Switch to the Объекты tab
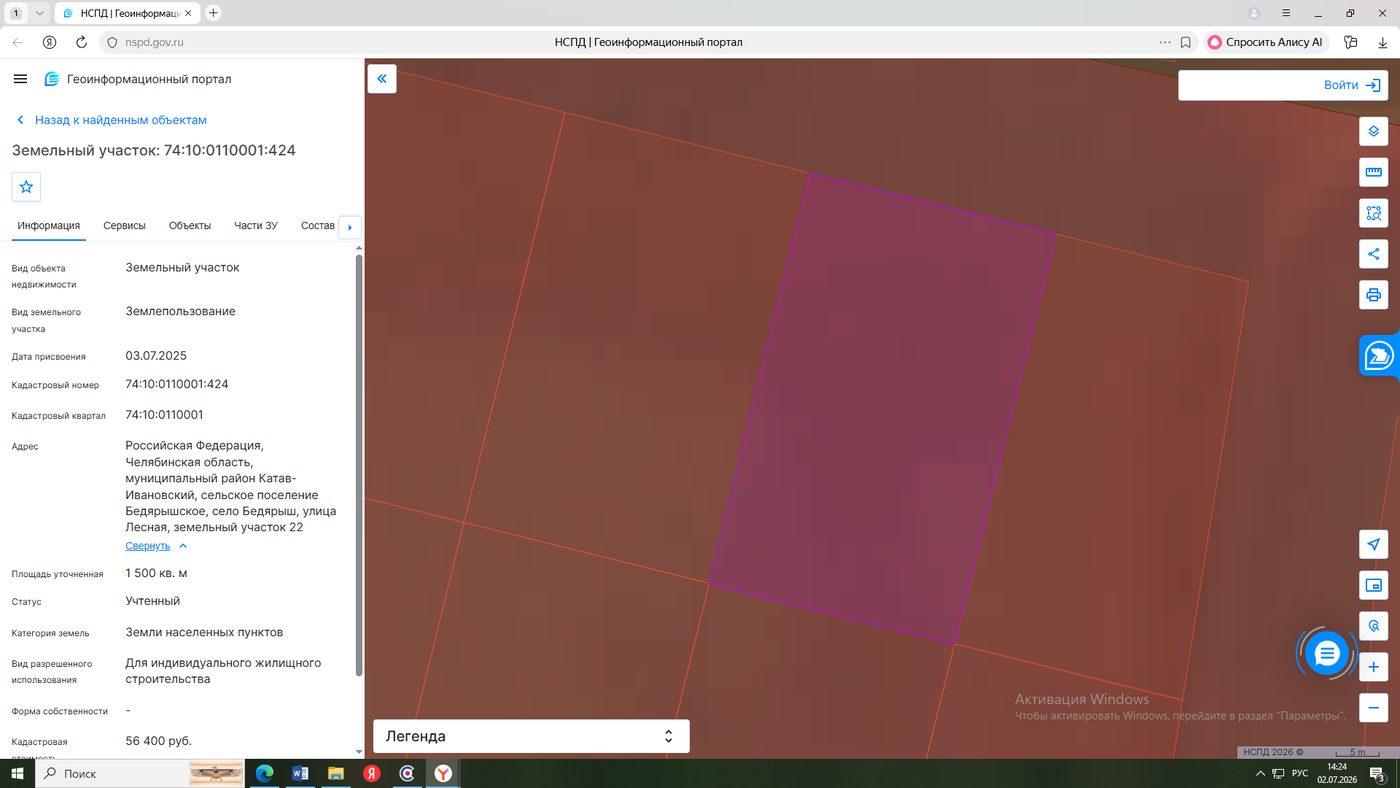This screenshot has width=1400, height=788. click(190, 226)
